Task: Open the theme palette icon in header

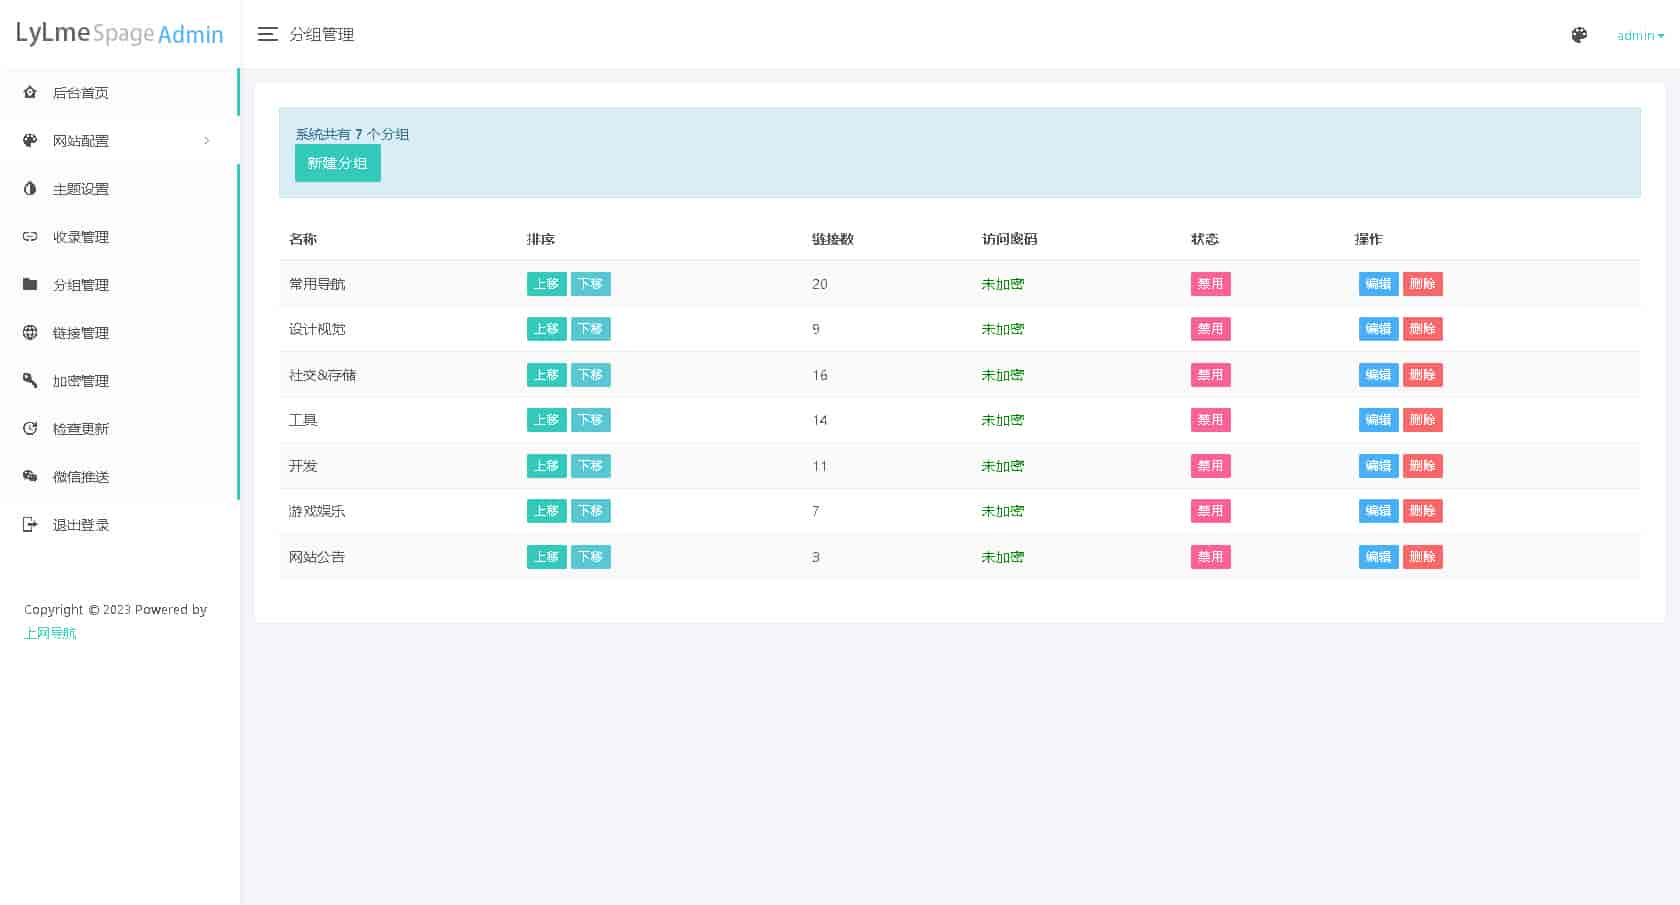Action: 1579,35
